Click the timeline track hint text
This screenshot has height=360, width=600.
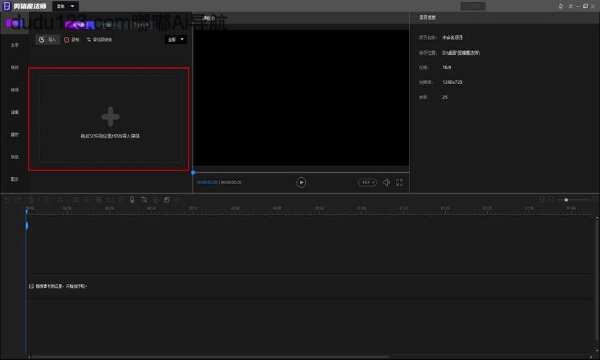(x=58, y=286)
